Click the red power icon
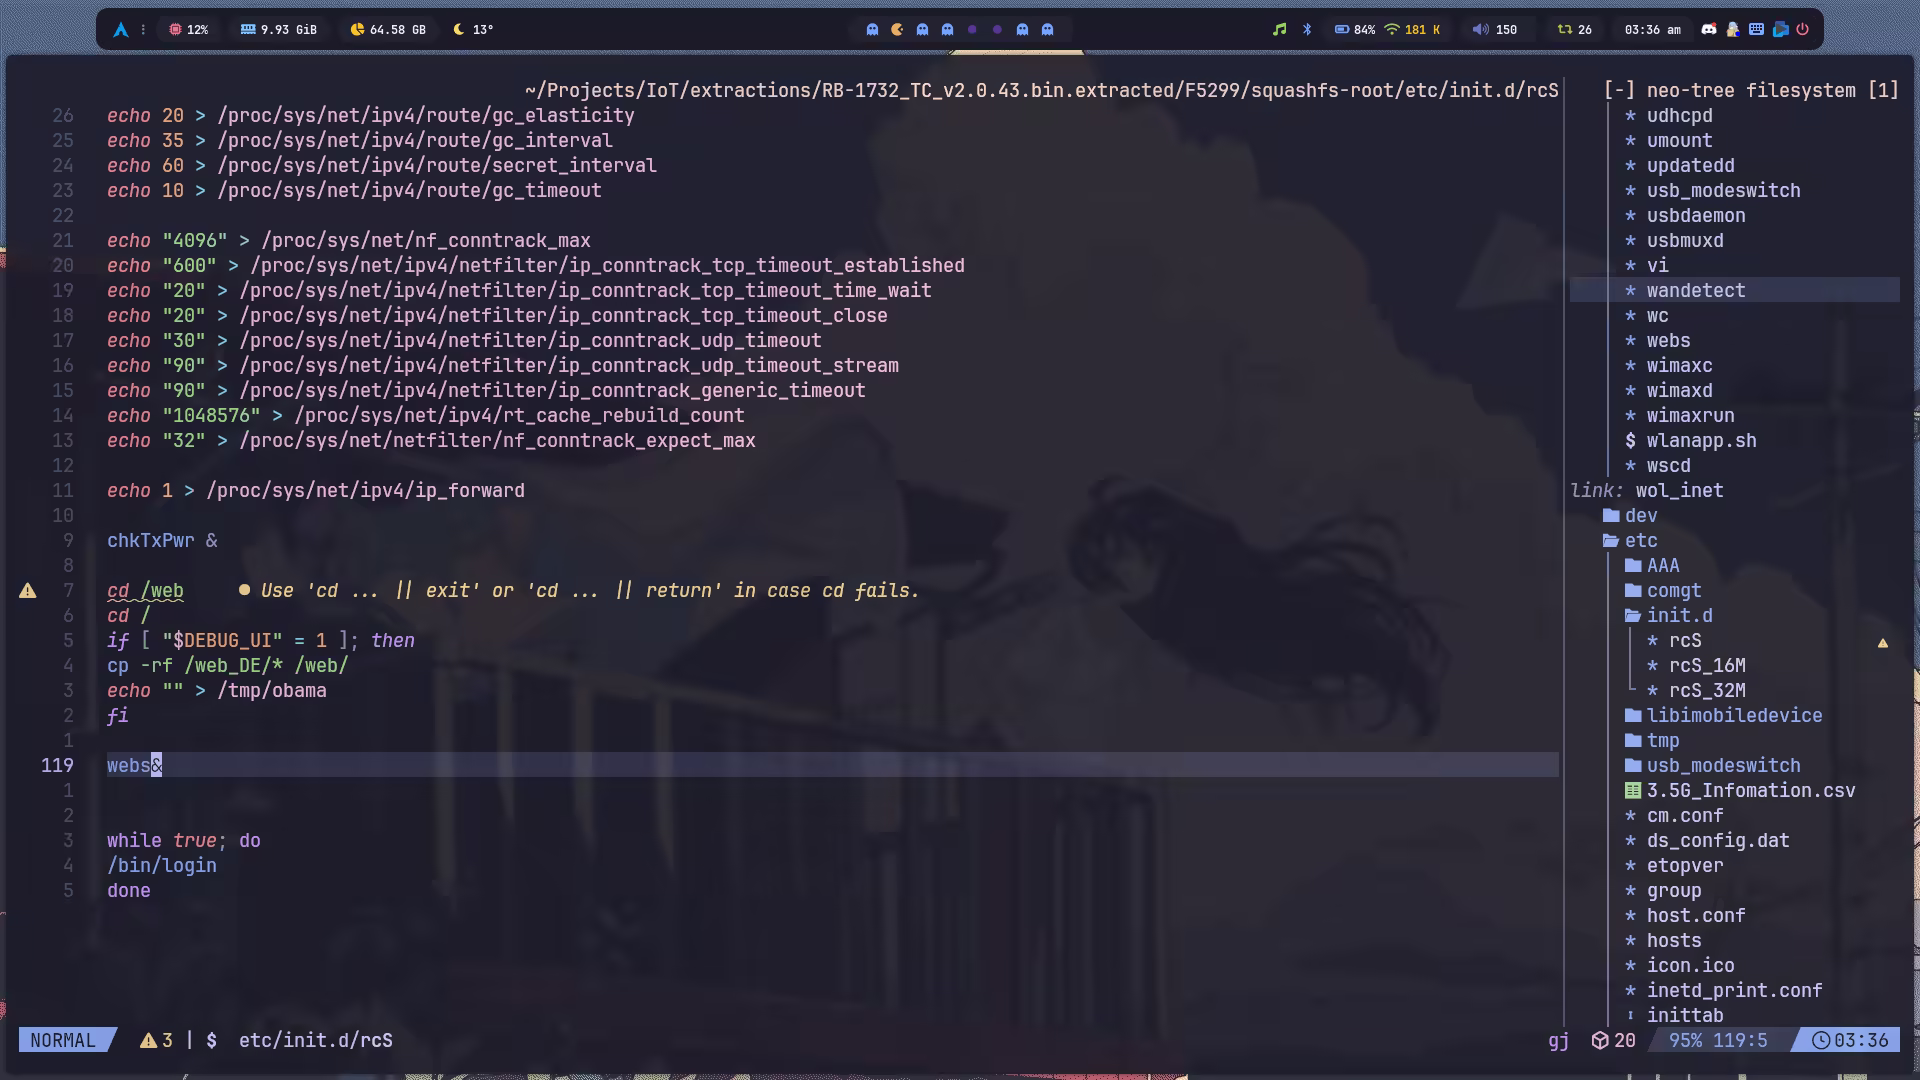 (1802, 30)
